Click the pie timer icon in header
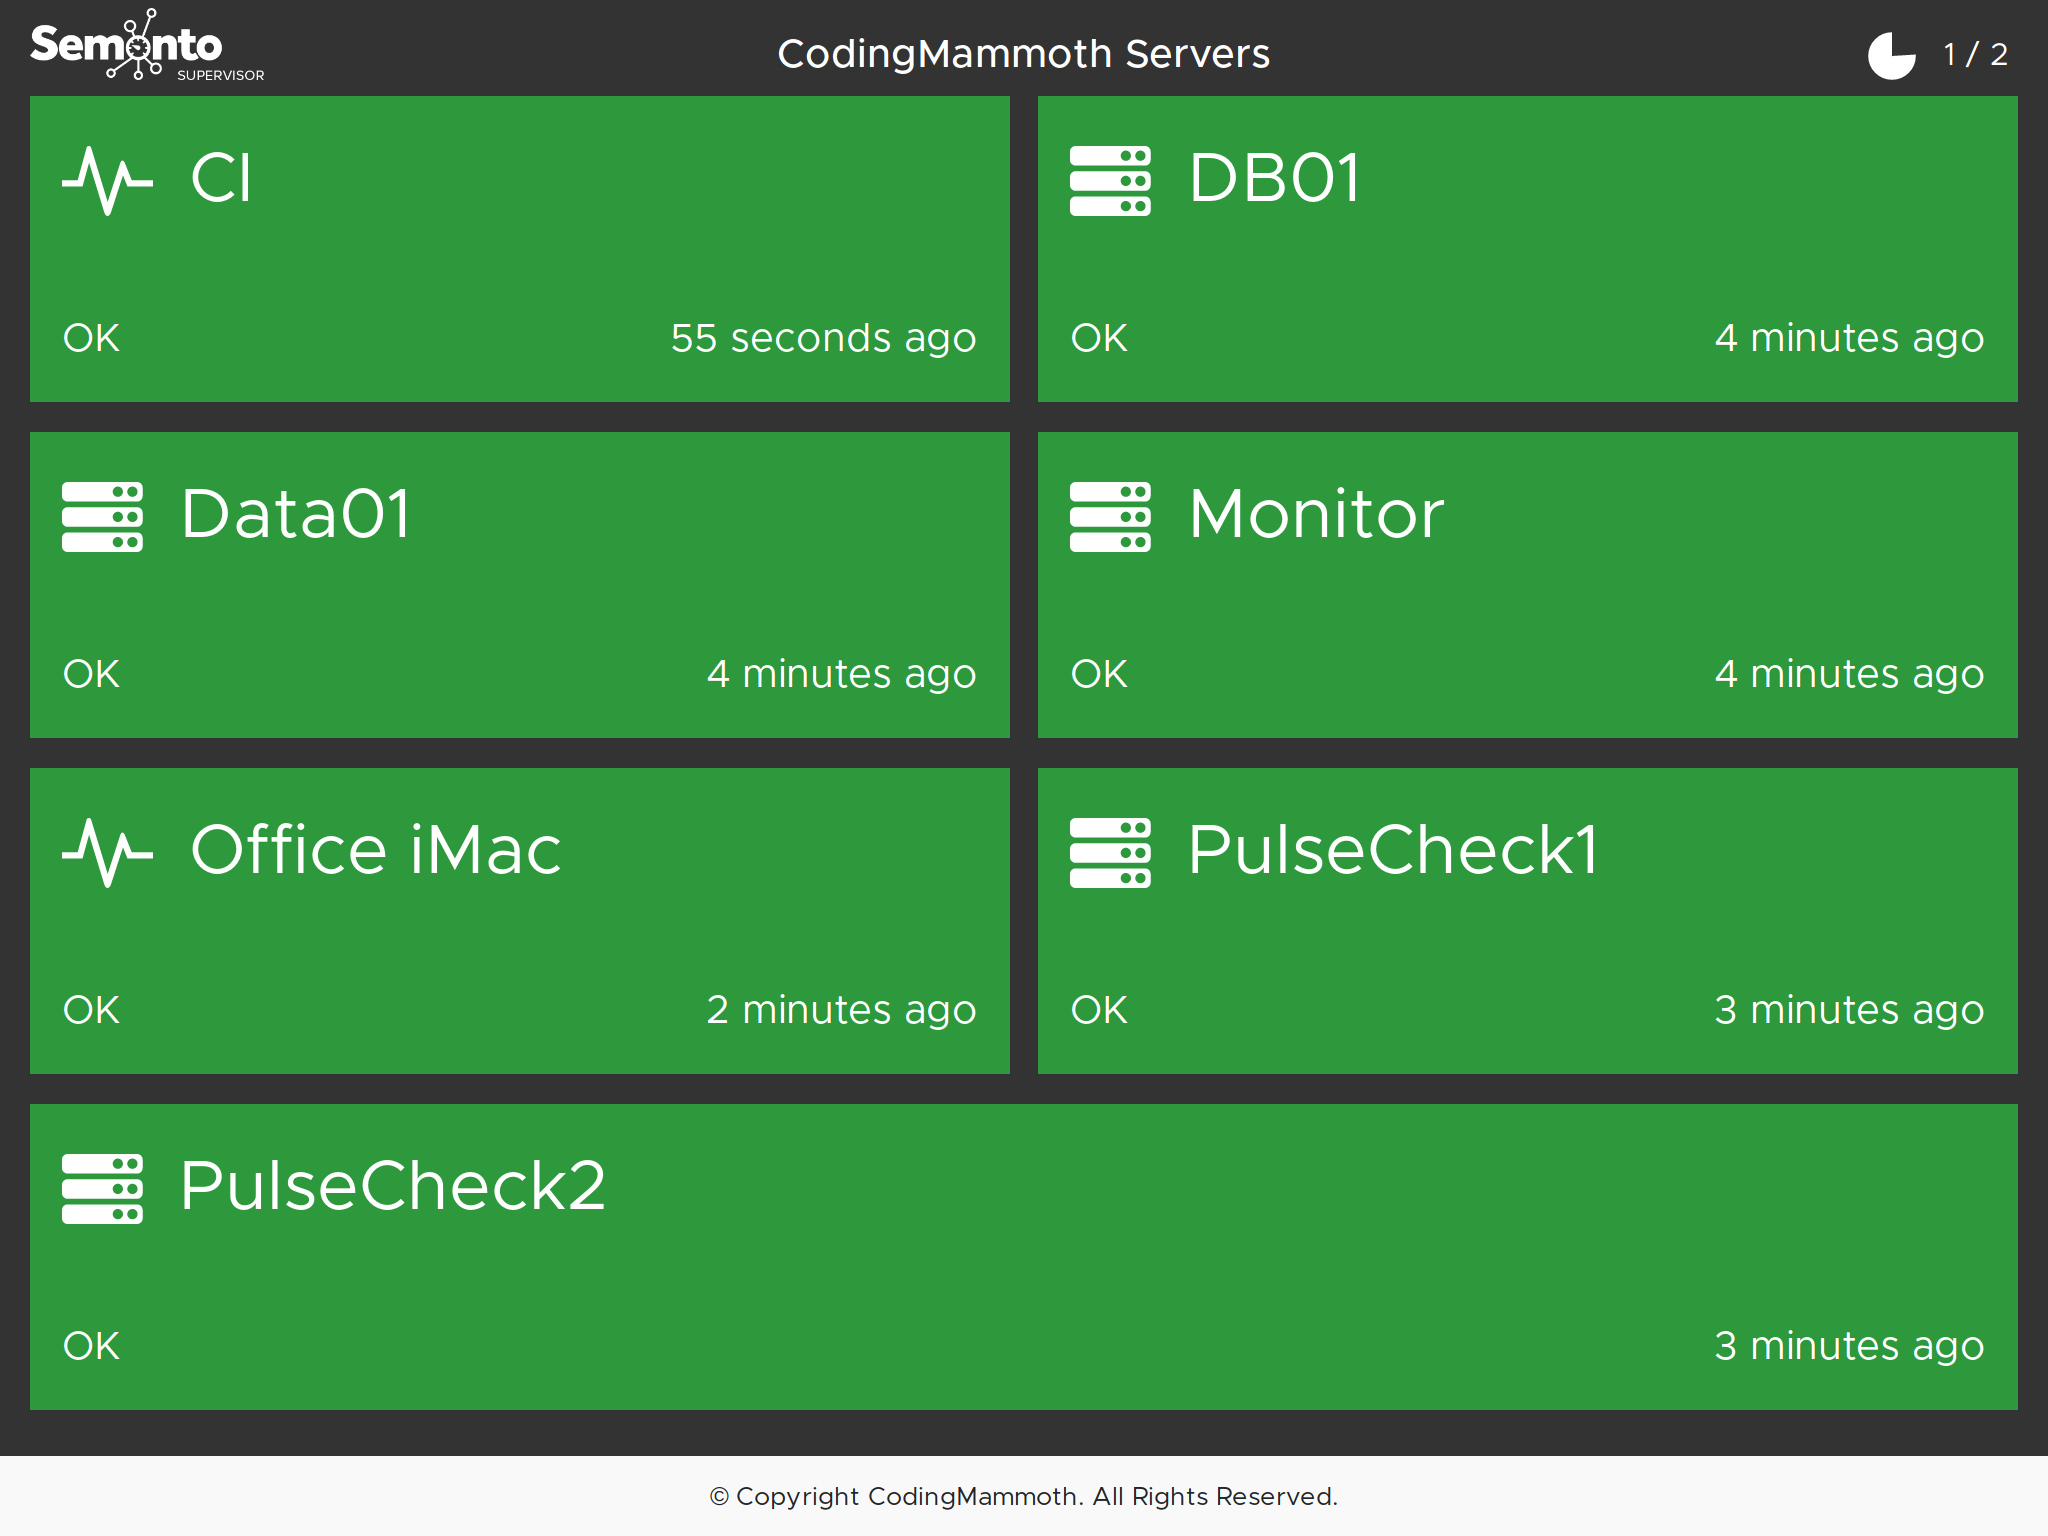This screenshot has height=1536, width=2048. click(1891, 55)
